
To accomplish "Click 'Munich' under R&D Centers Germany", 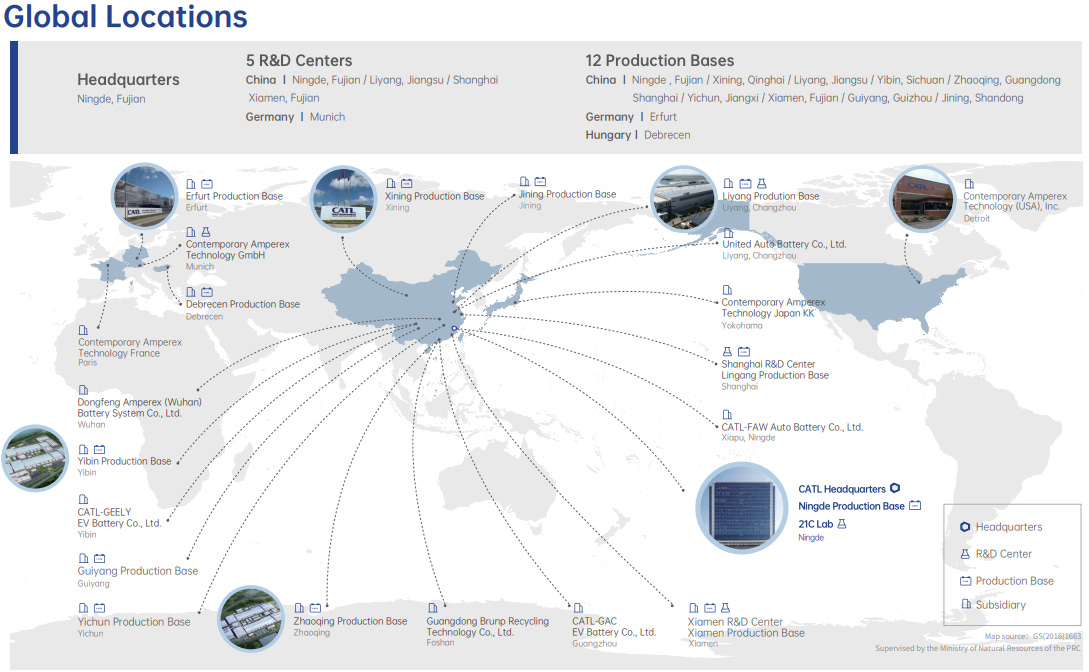I will pyautogui.click(x=327, y=117).
